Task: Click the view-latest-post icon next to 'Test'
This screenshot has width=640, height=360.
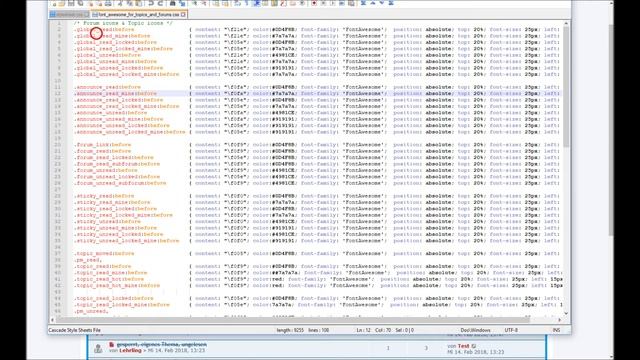Action: click(473, 346)
